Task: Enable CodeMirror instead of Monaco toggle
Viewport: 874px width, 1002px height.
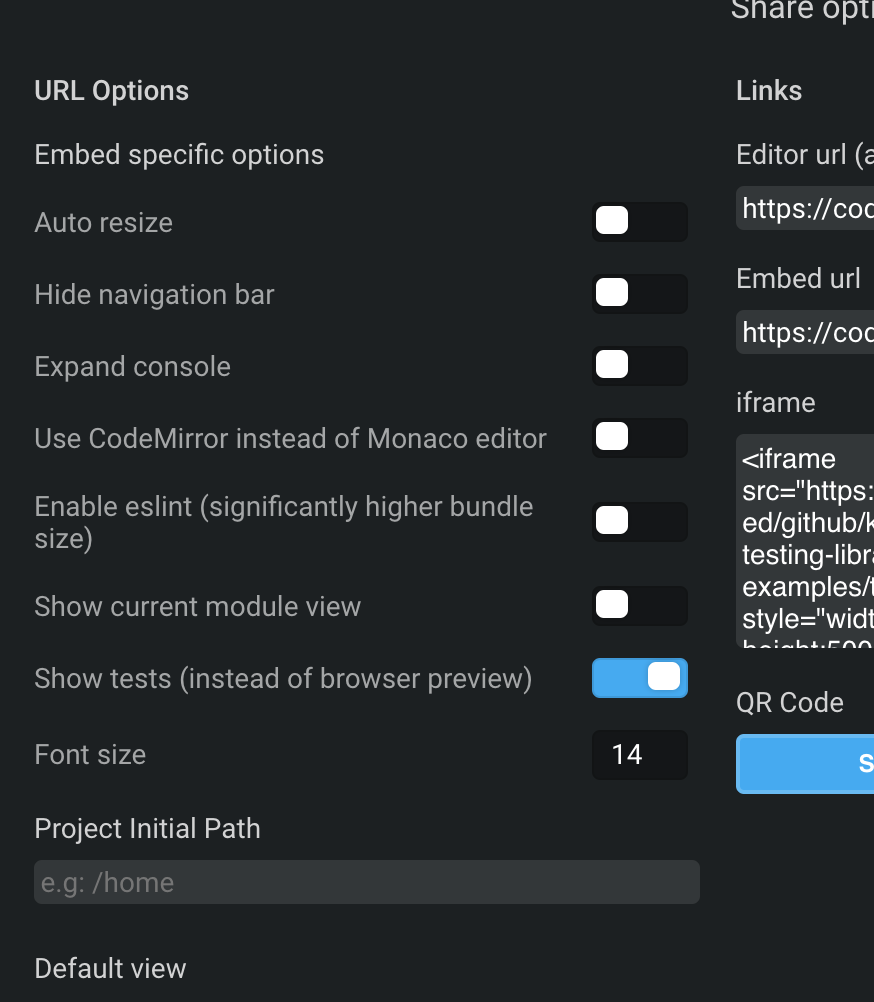Action: point(639,438)
